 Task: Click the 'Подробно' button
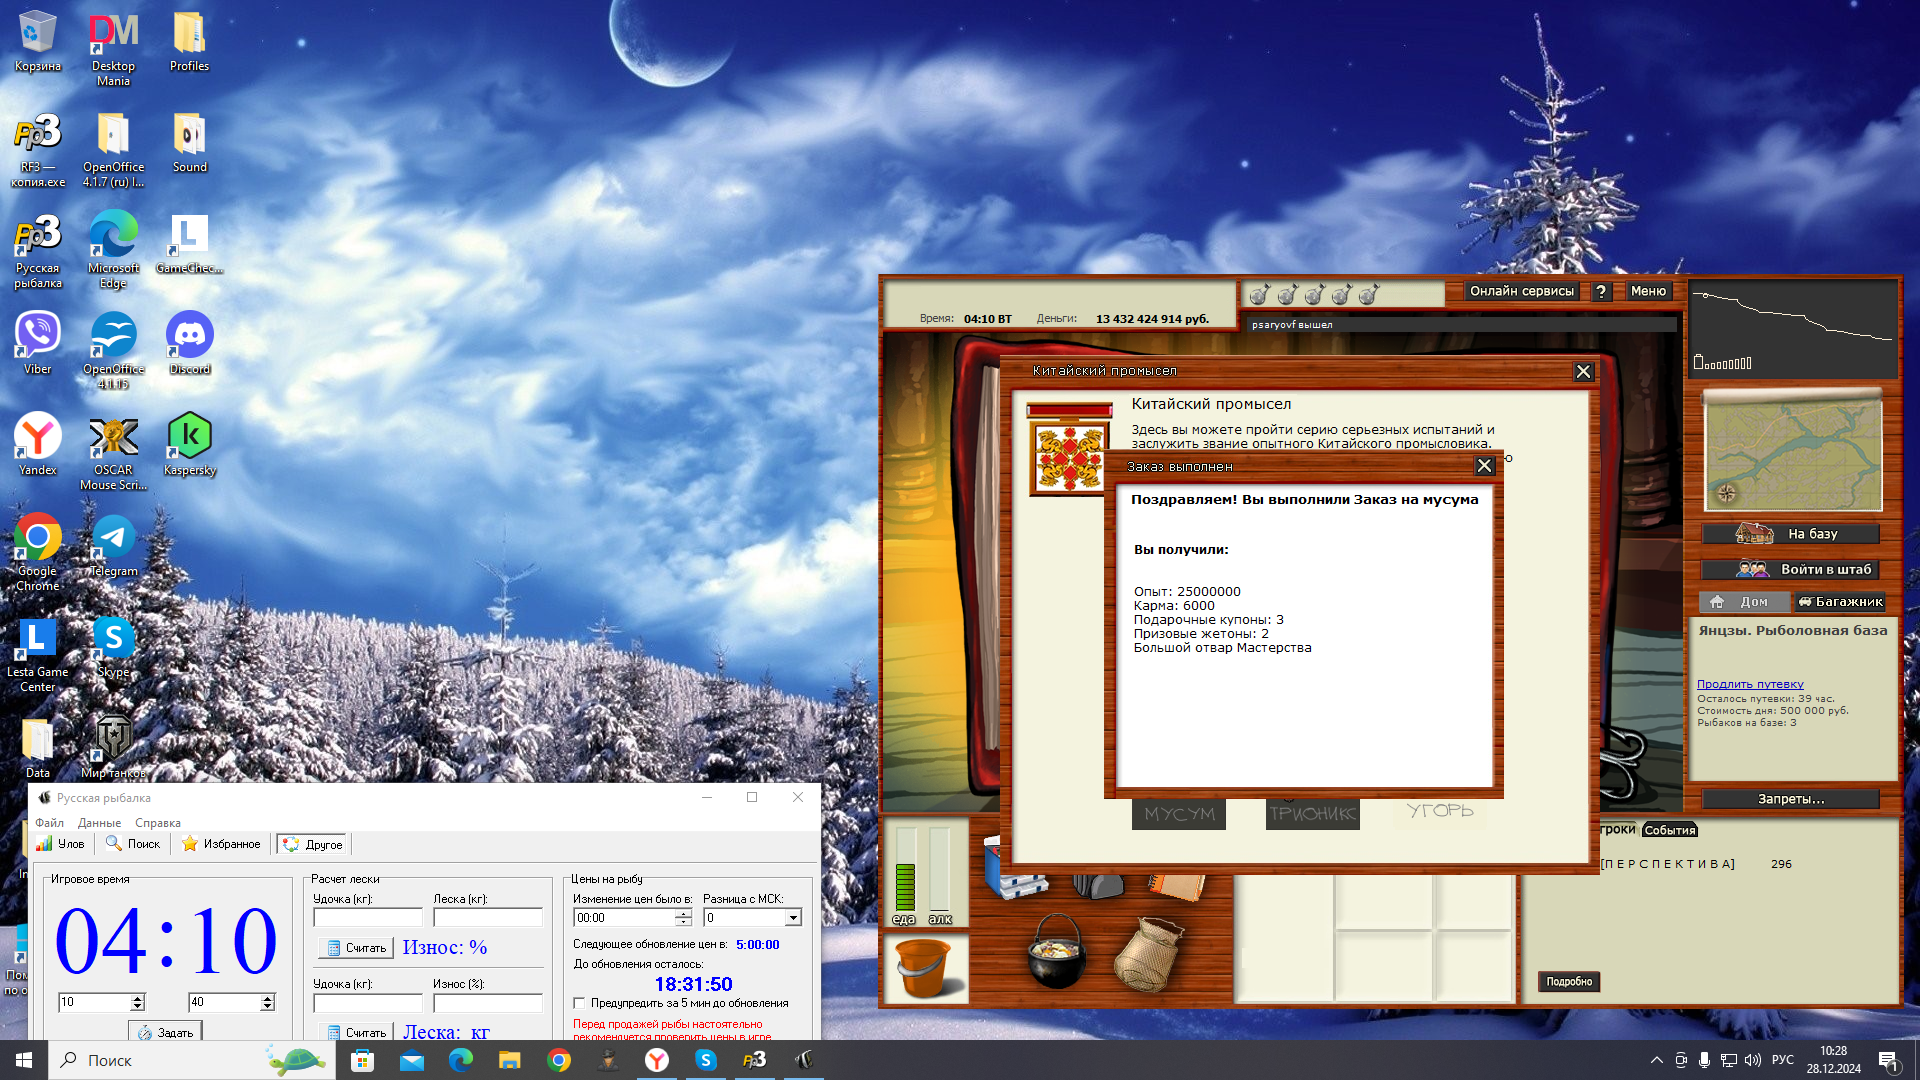1569,982
